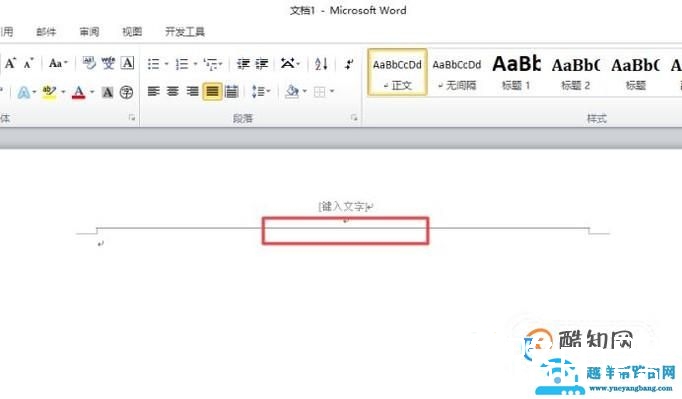Toggle Show/Hide paragraph marks
Screen dimensions: 682x399
348,64
